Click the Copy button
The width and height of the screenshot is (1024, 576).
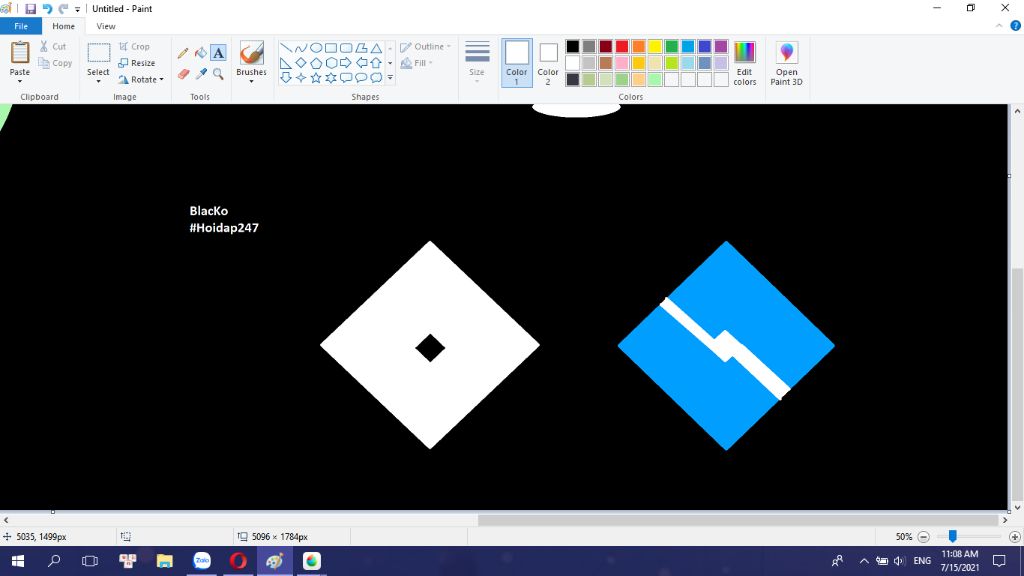(55, 63)
